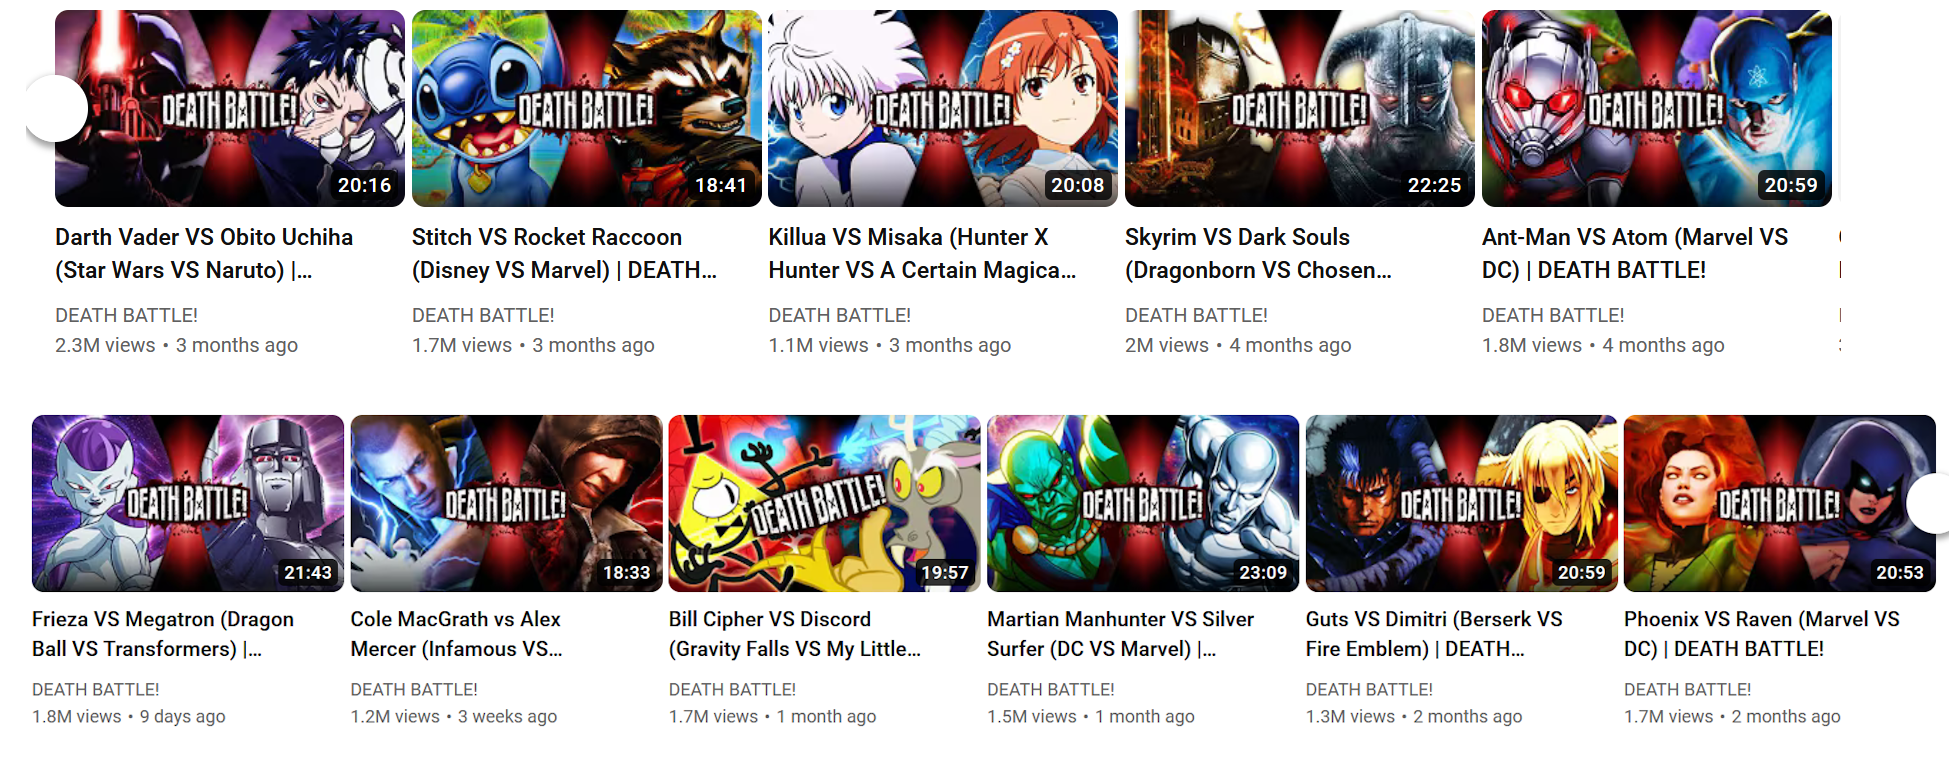The height and width of the screenshot is (762, 1949).
Task: Open Phoenix VS Raven thumbnail
Action: pos(1779,503)
